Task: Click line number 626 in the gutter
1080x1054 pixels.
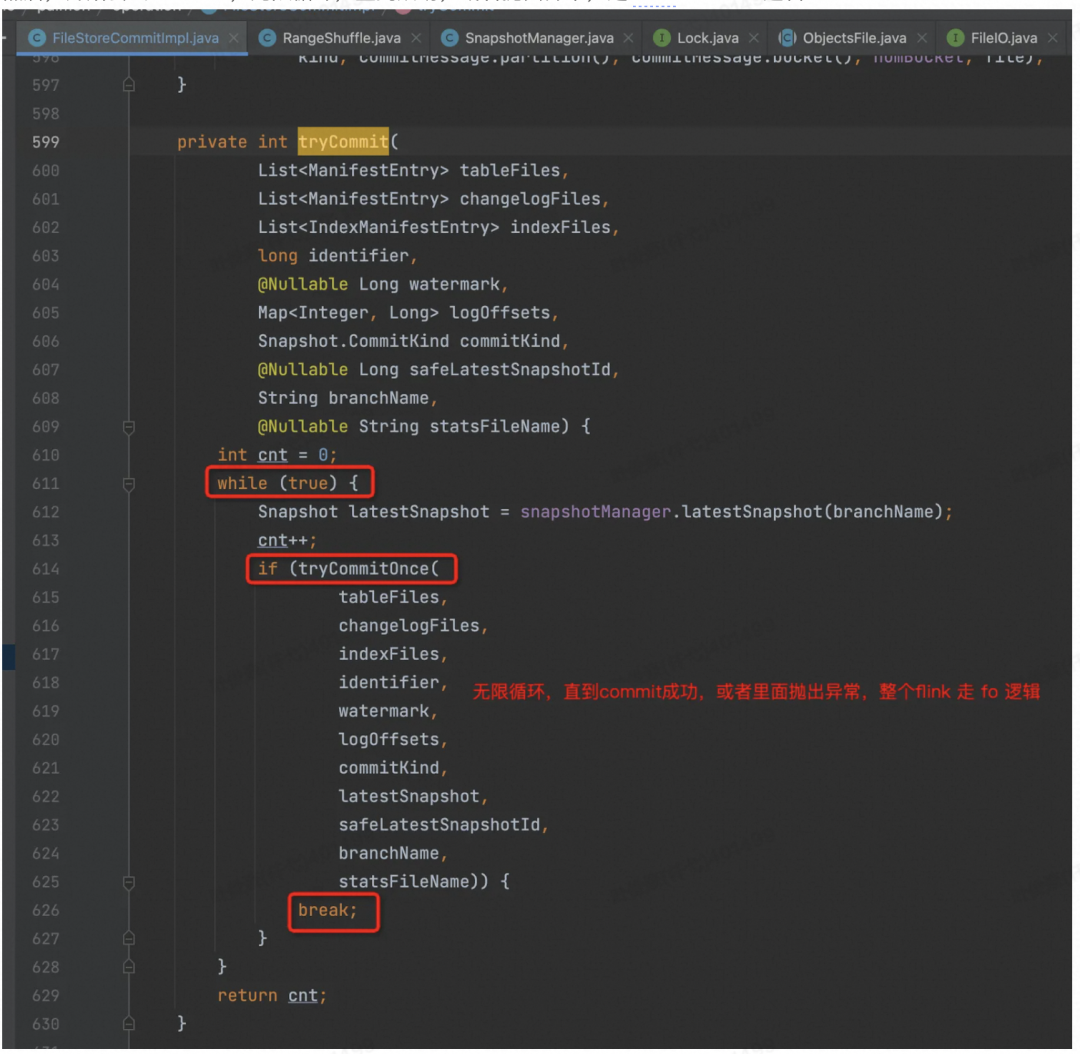Action: (45, 911)
